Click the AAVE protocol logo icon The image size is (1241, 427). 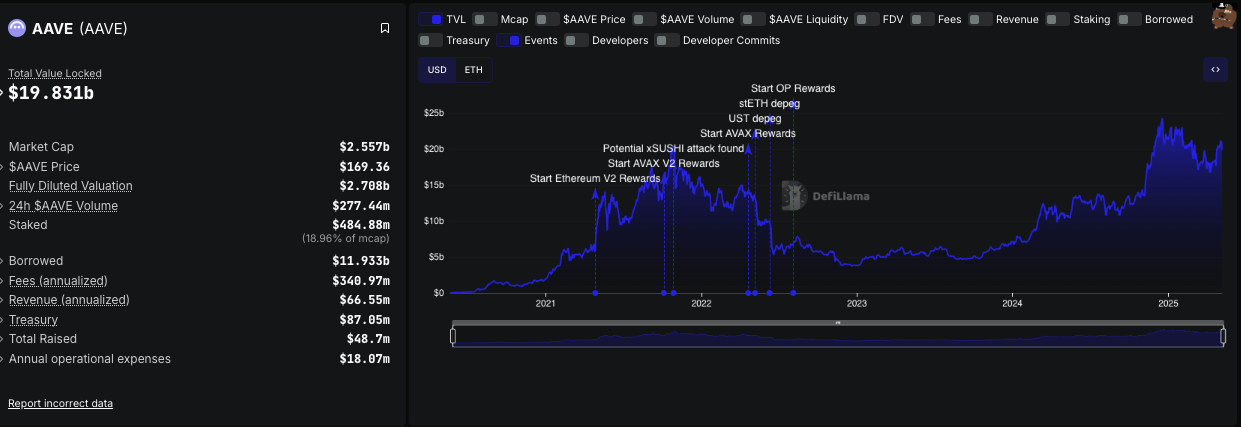coord(17,28)
